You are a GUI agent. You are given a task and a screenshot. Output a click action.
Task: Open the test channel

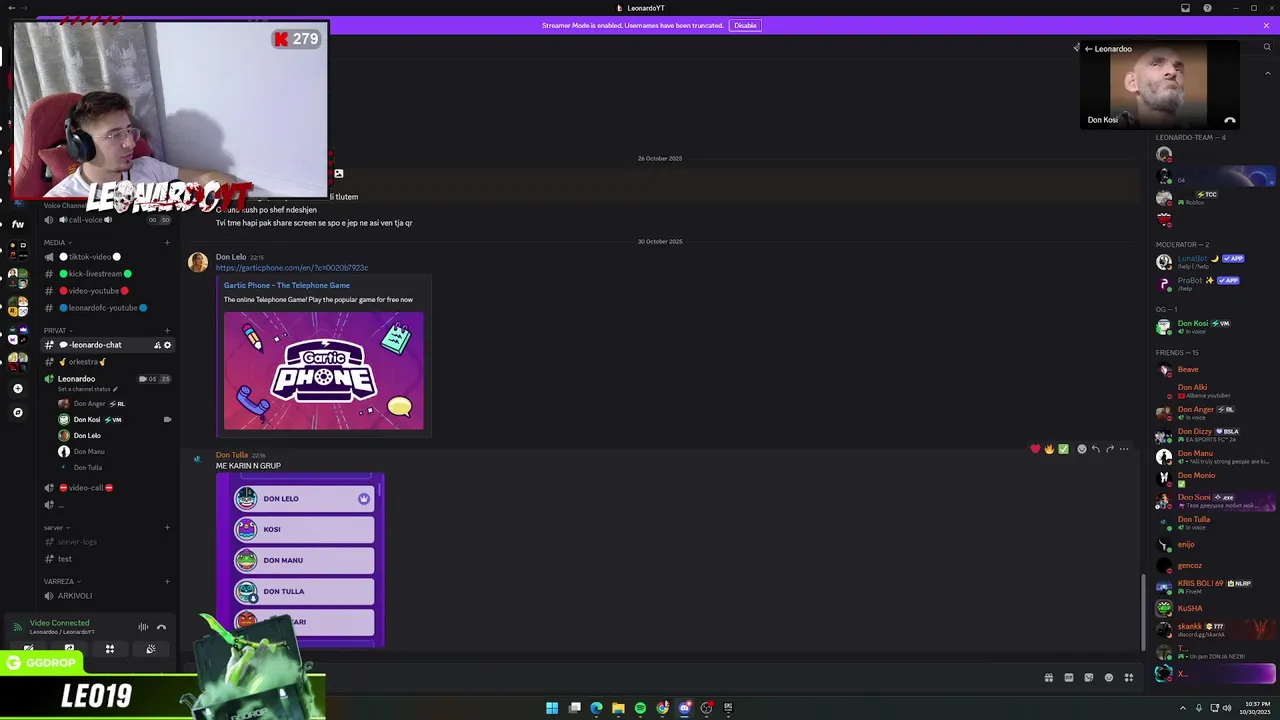coord(108,559)
